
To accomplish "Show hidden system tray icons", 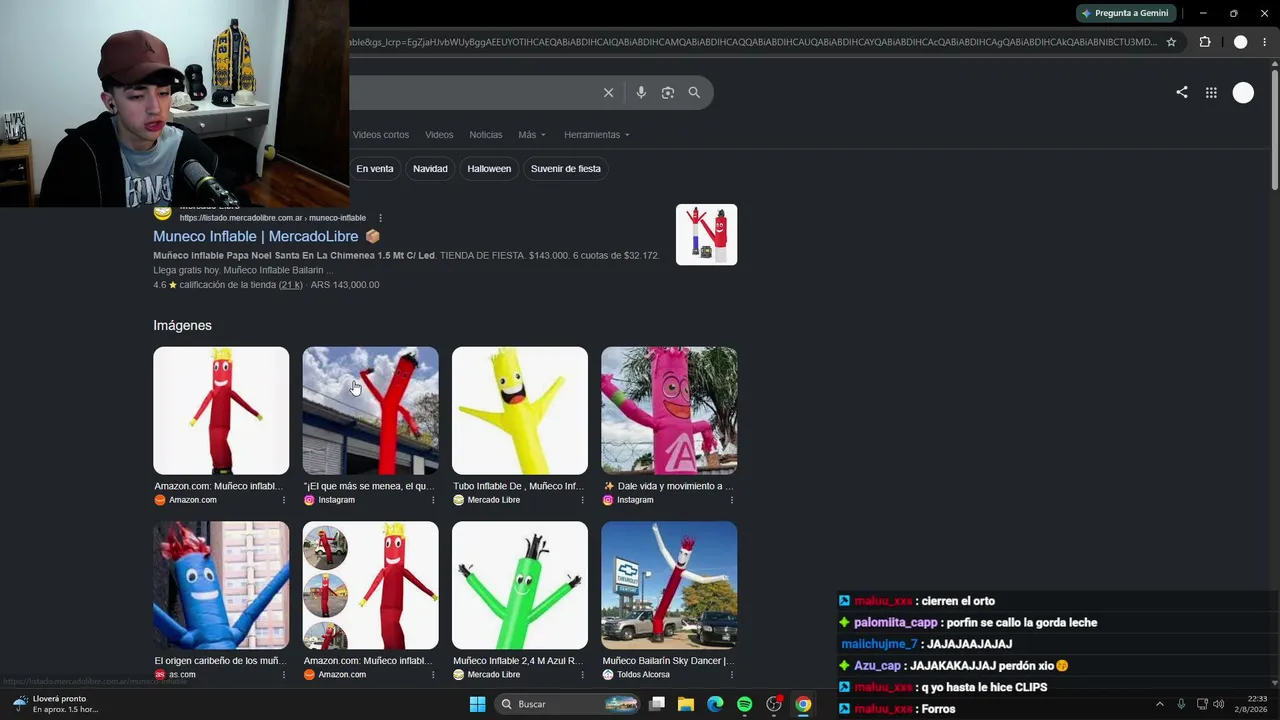I will tap(1160, 704).
